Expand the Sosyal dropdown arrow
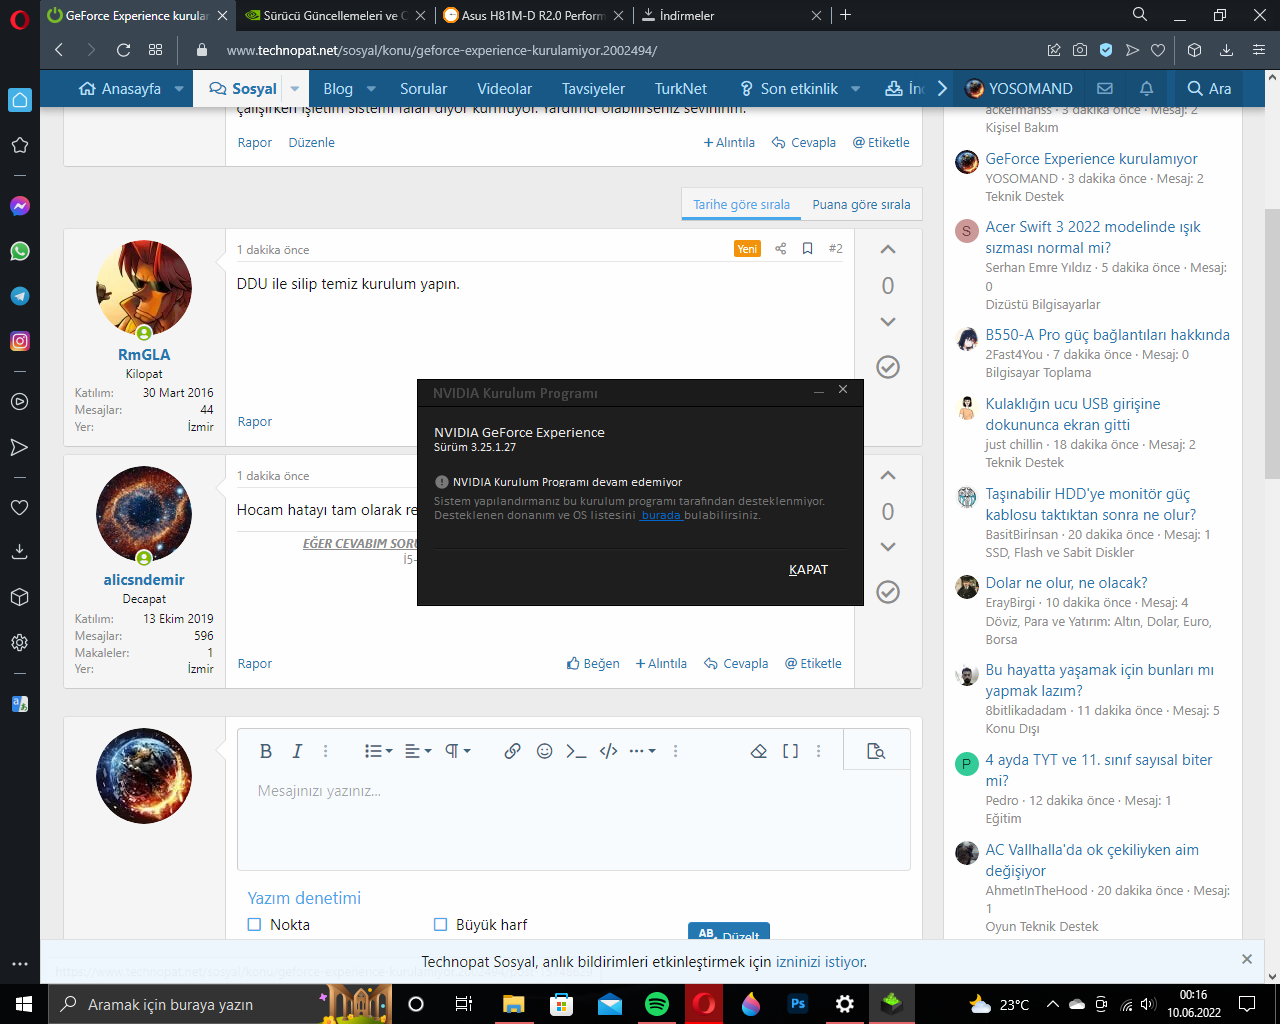The width and height of the screenshot is (1280, 1024). click(x=295, y=89)
